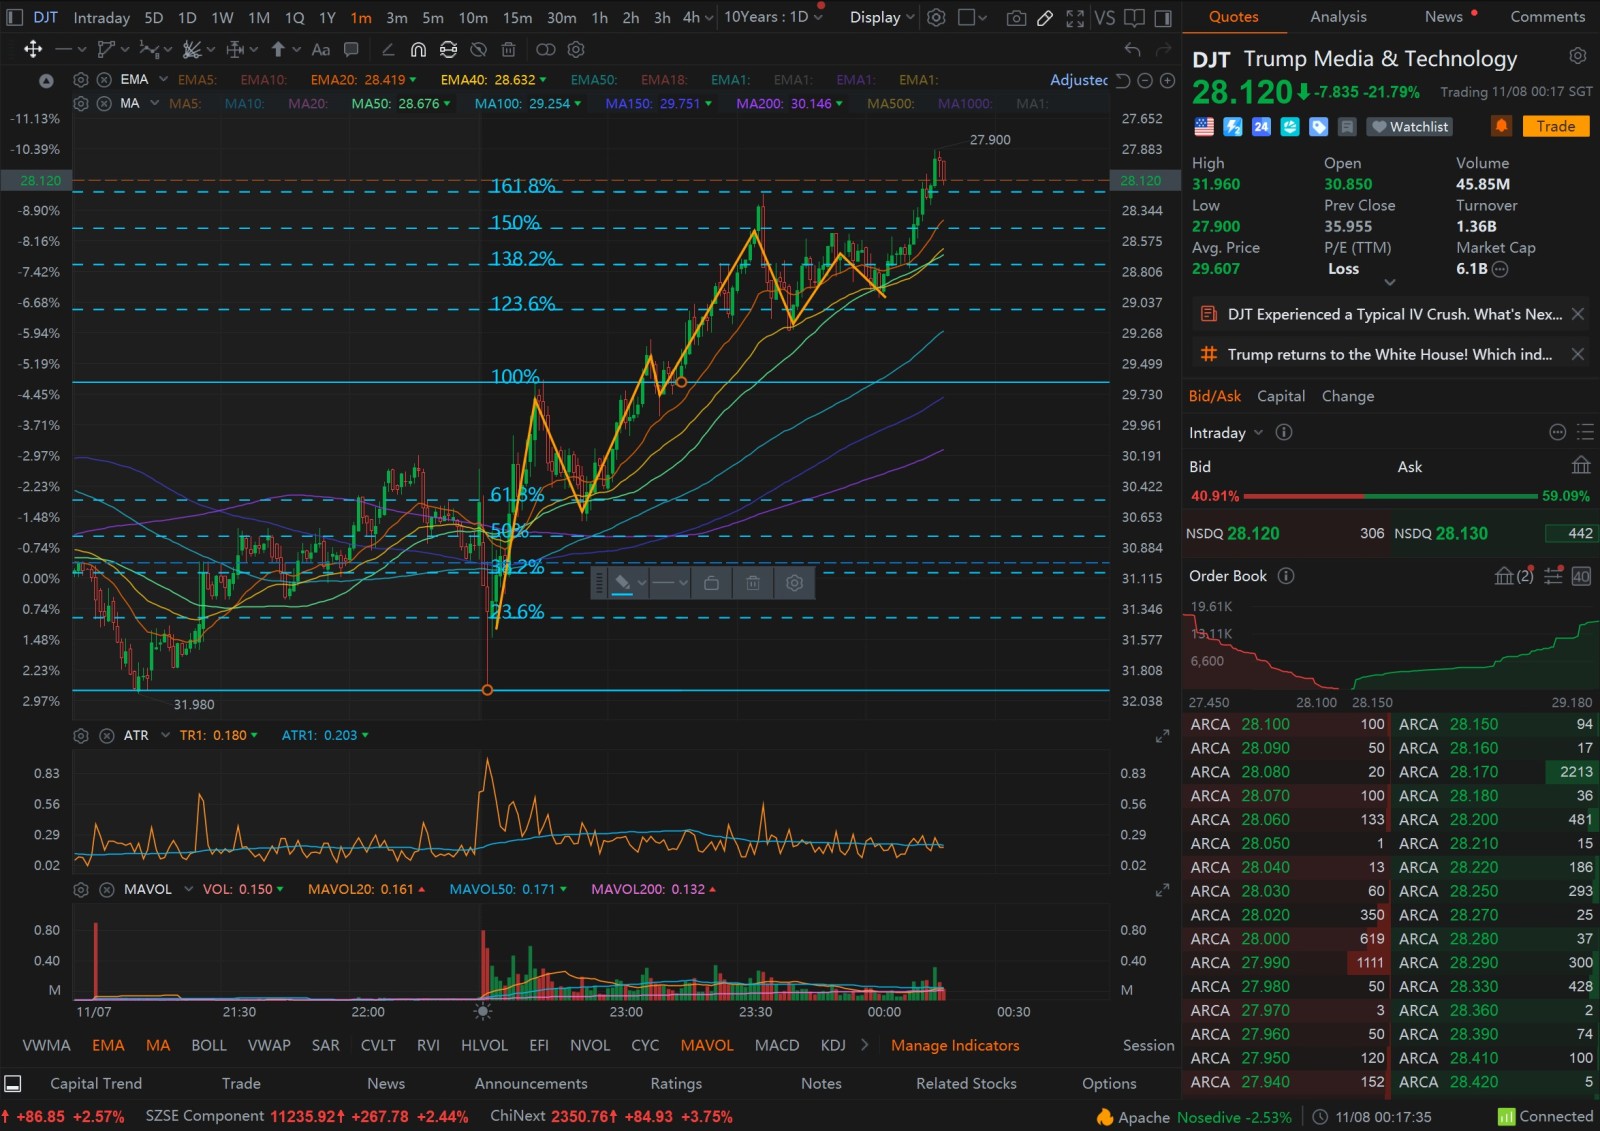1600x1131 pixels.
Task: Reset chart view with rotate arrow
Action: 1123,80
